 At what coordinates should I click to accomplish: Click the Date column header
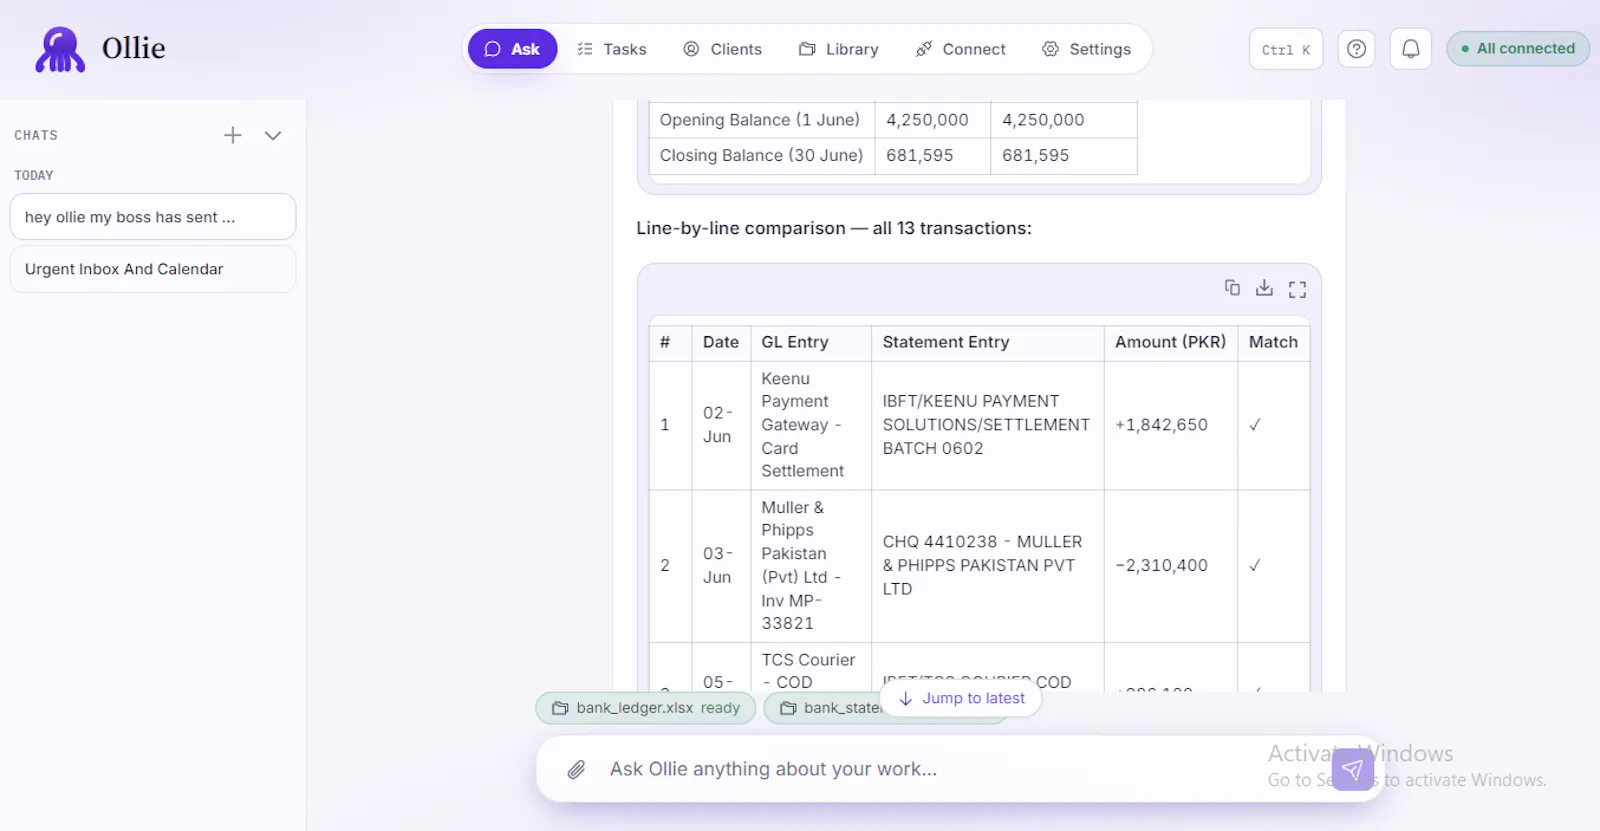721,343
